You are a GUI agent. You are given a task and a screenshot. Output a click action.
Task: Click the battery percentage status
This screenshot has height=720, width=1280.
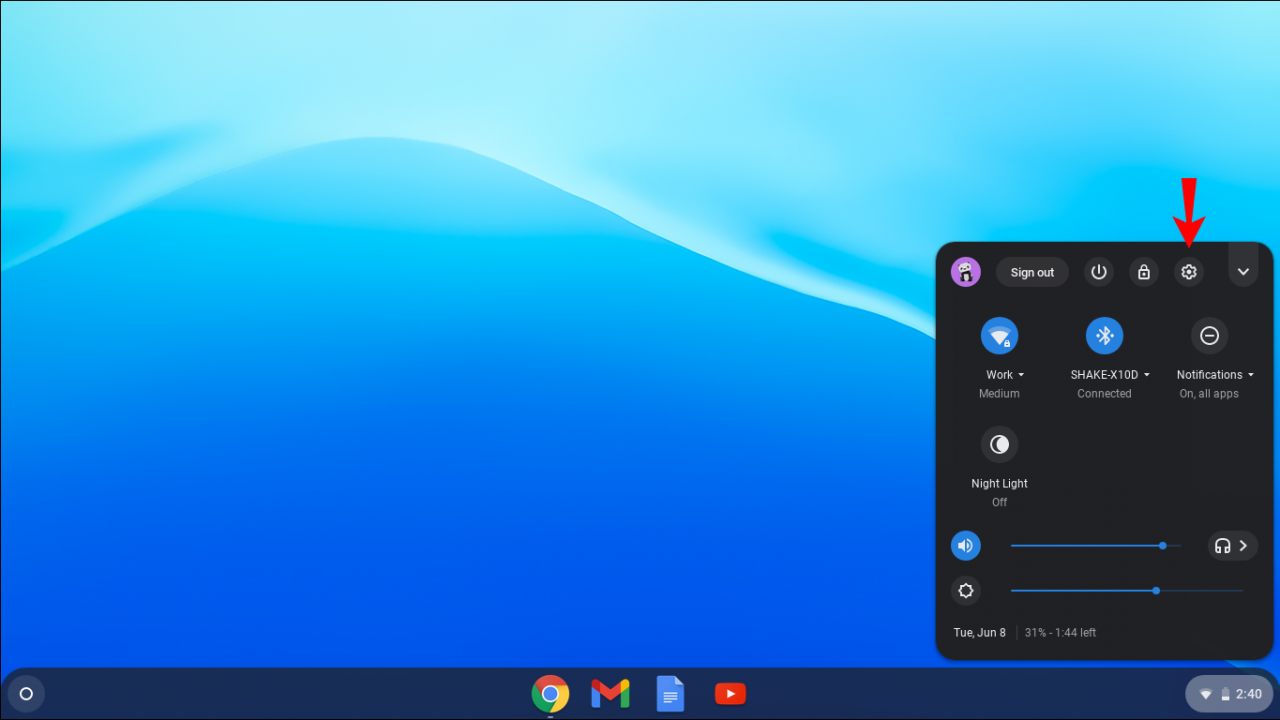(x=1059, y=632)
